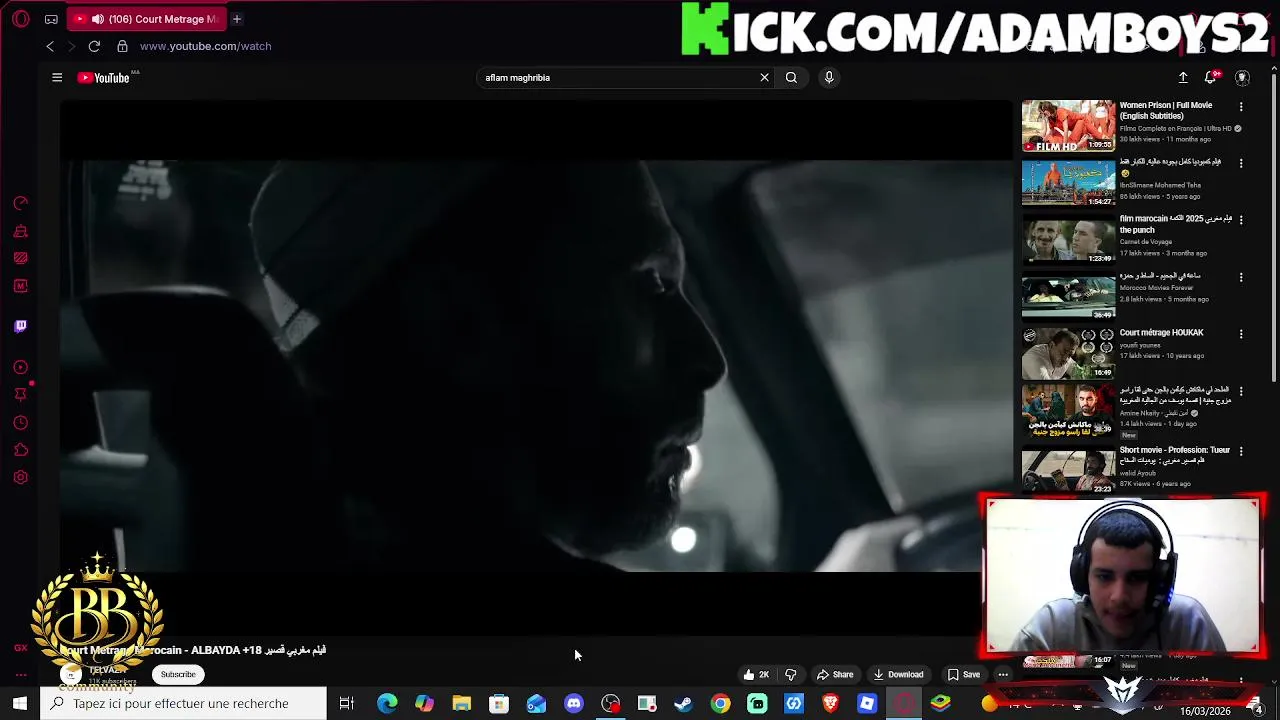Open more actions three-dot menu under video

(1003, 675)
